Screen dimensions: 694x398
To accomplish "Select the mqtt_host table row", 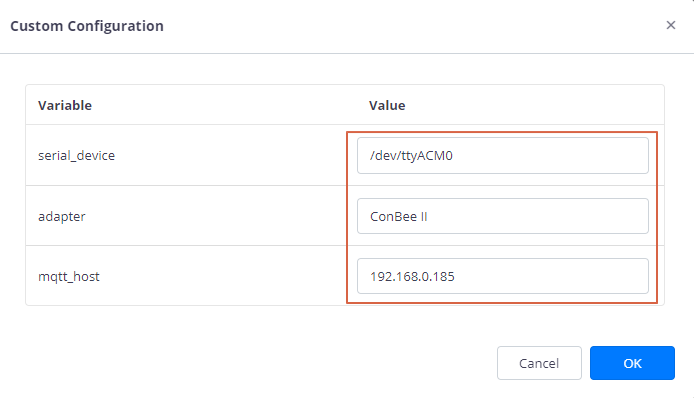I will [345, 276].
